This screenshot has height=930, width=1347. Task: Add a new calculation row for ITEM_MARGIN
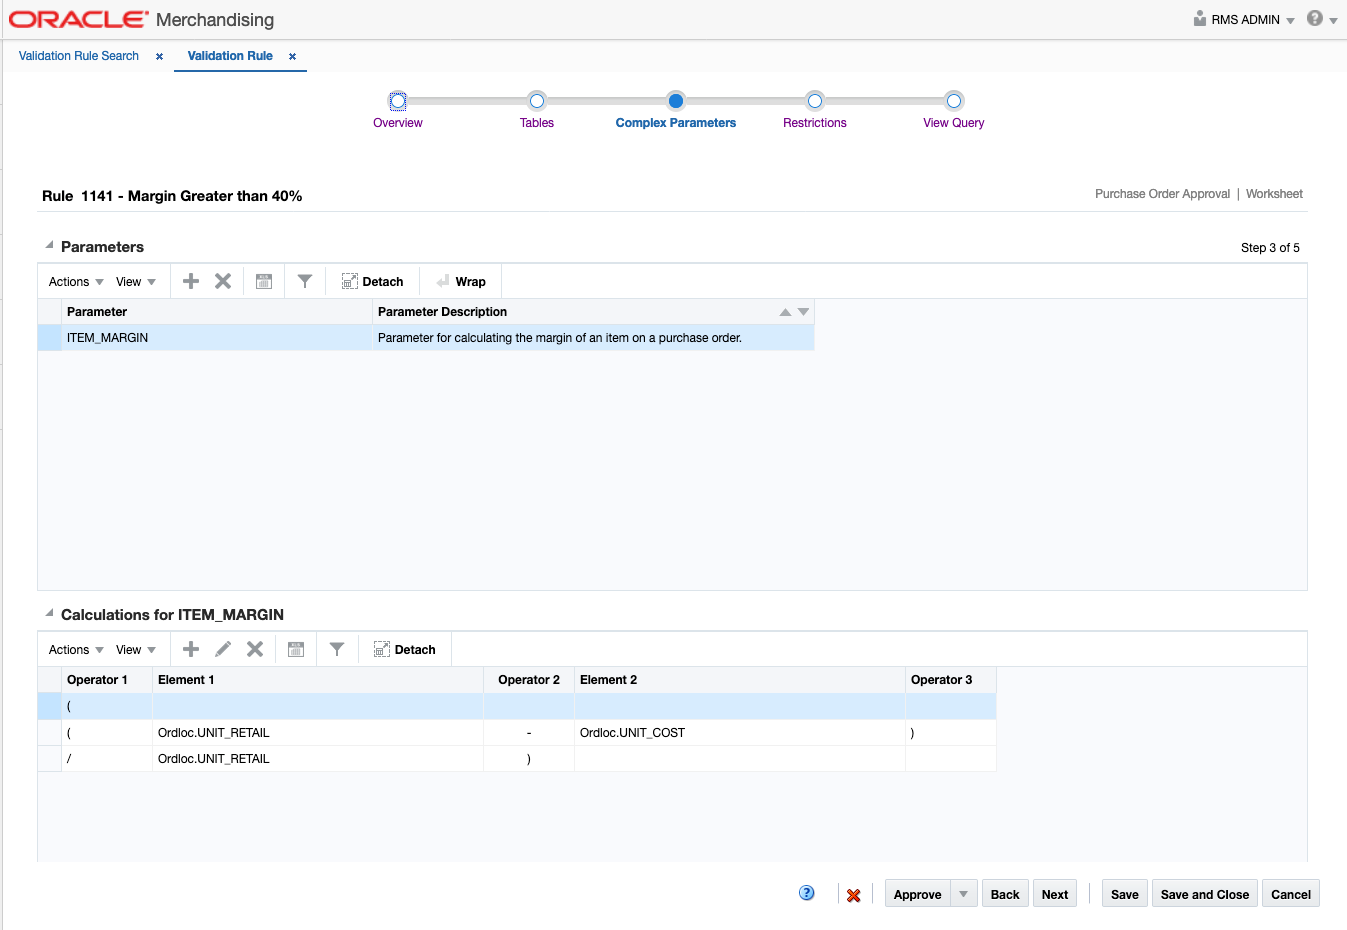tap(190, 649)
